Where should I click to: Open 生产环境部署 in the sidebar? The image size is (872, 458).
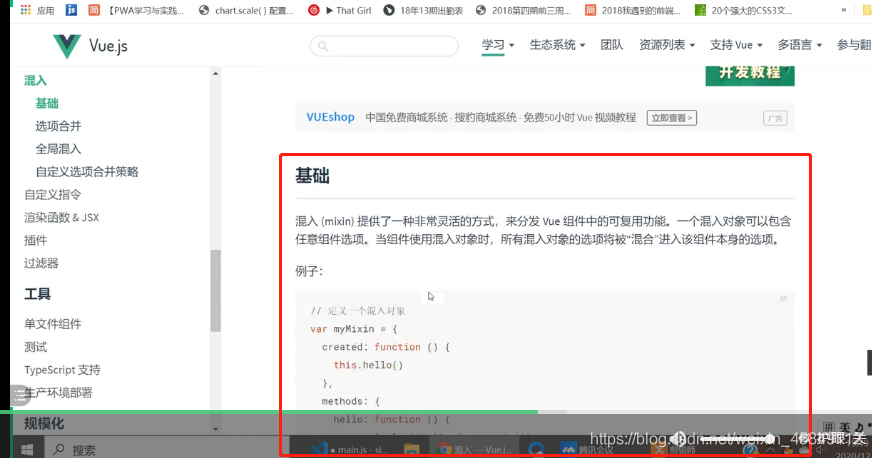tap(58, 392)
